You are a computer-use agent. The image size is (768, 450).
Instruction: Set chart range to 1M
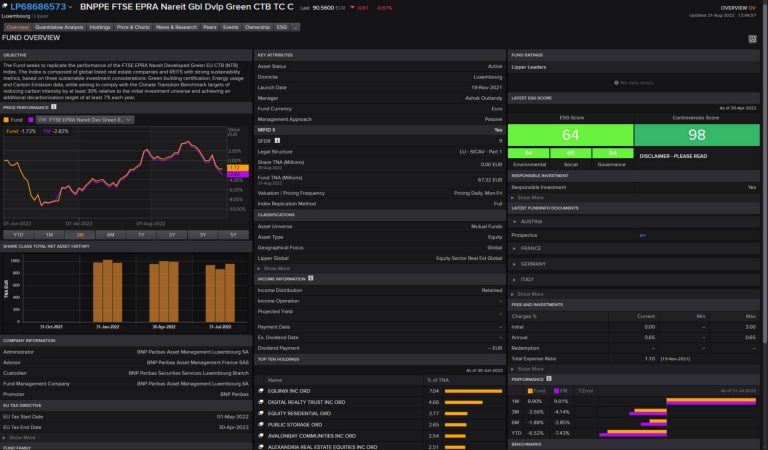(x=49, y=235)
